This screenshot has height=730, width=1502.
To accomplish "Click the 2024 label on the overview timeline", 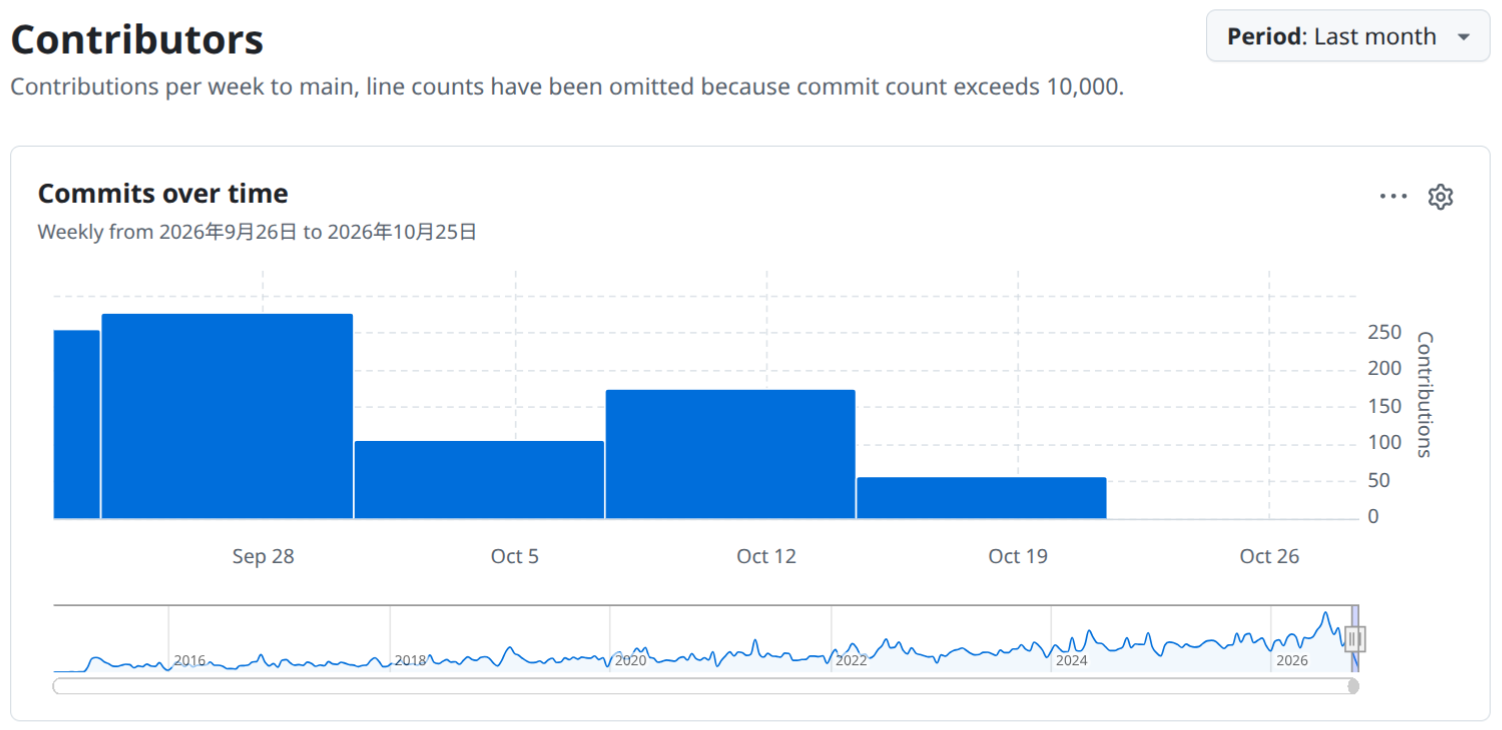I will tap(1071, 661).
